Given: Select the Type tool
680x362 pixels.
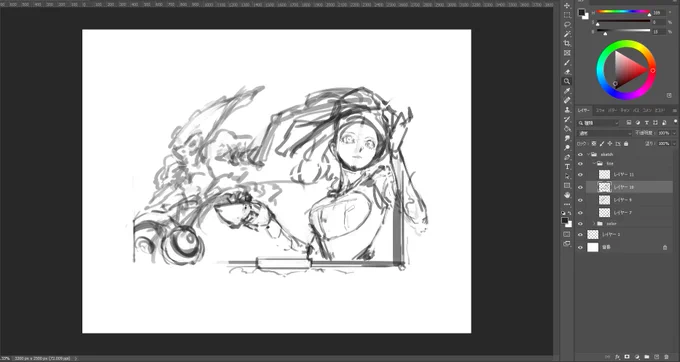Looking at the screenshot, I should (567, 167).
